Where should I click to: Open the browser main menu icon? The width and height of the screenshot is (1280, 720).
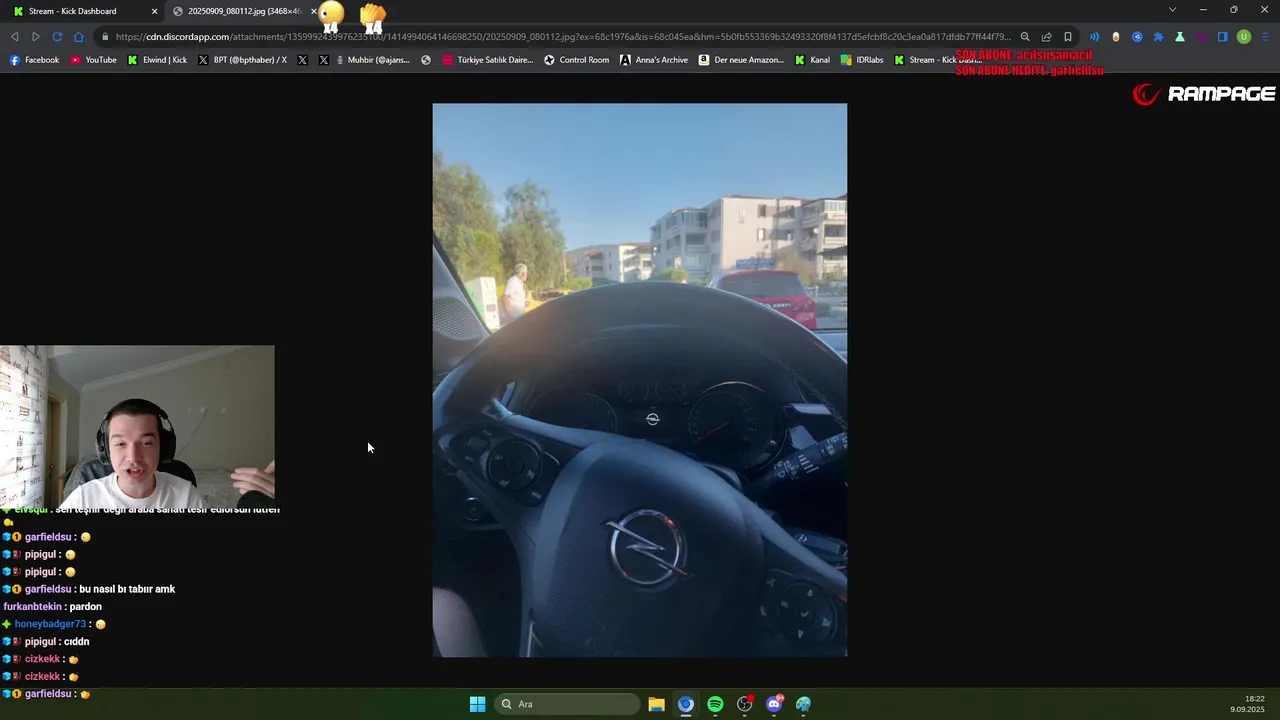[x=1265, y=37]
